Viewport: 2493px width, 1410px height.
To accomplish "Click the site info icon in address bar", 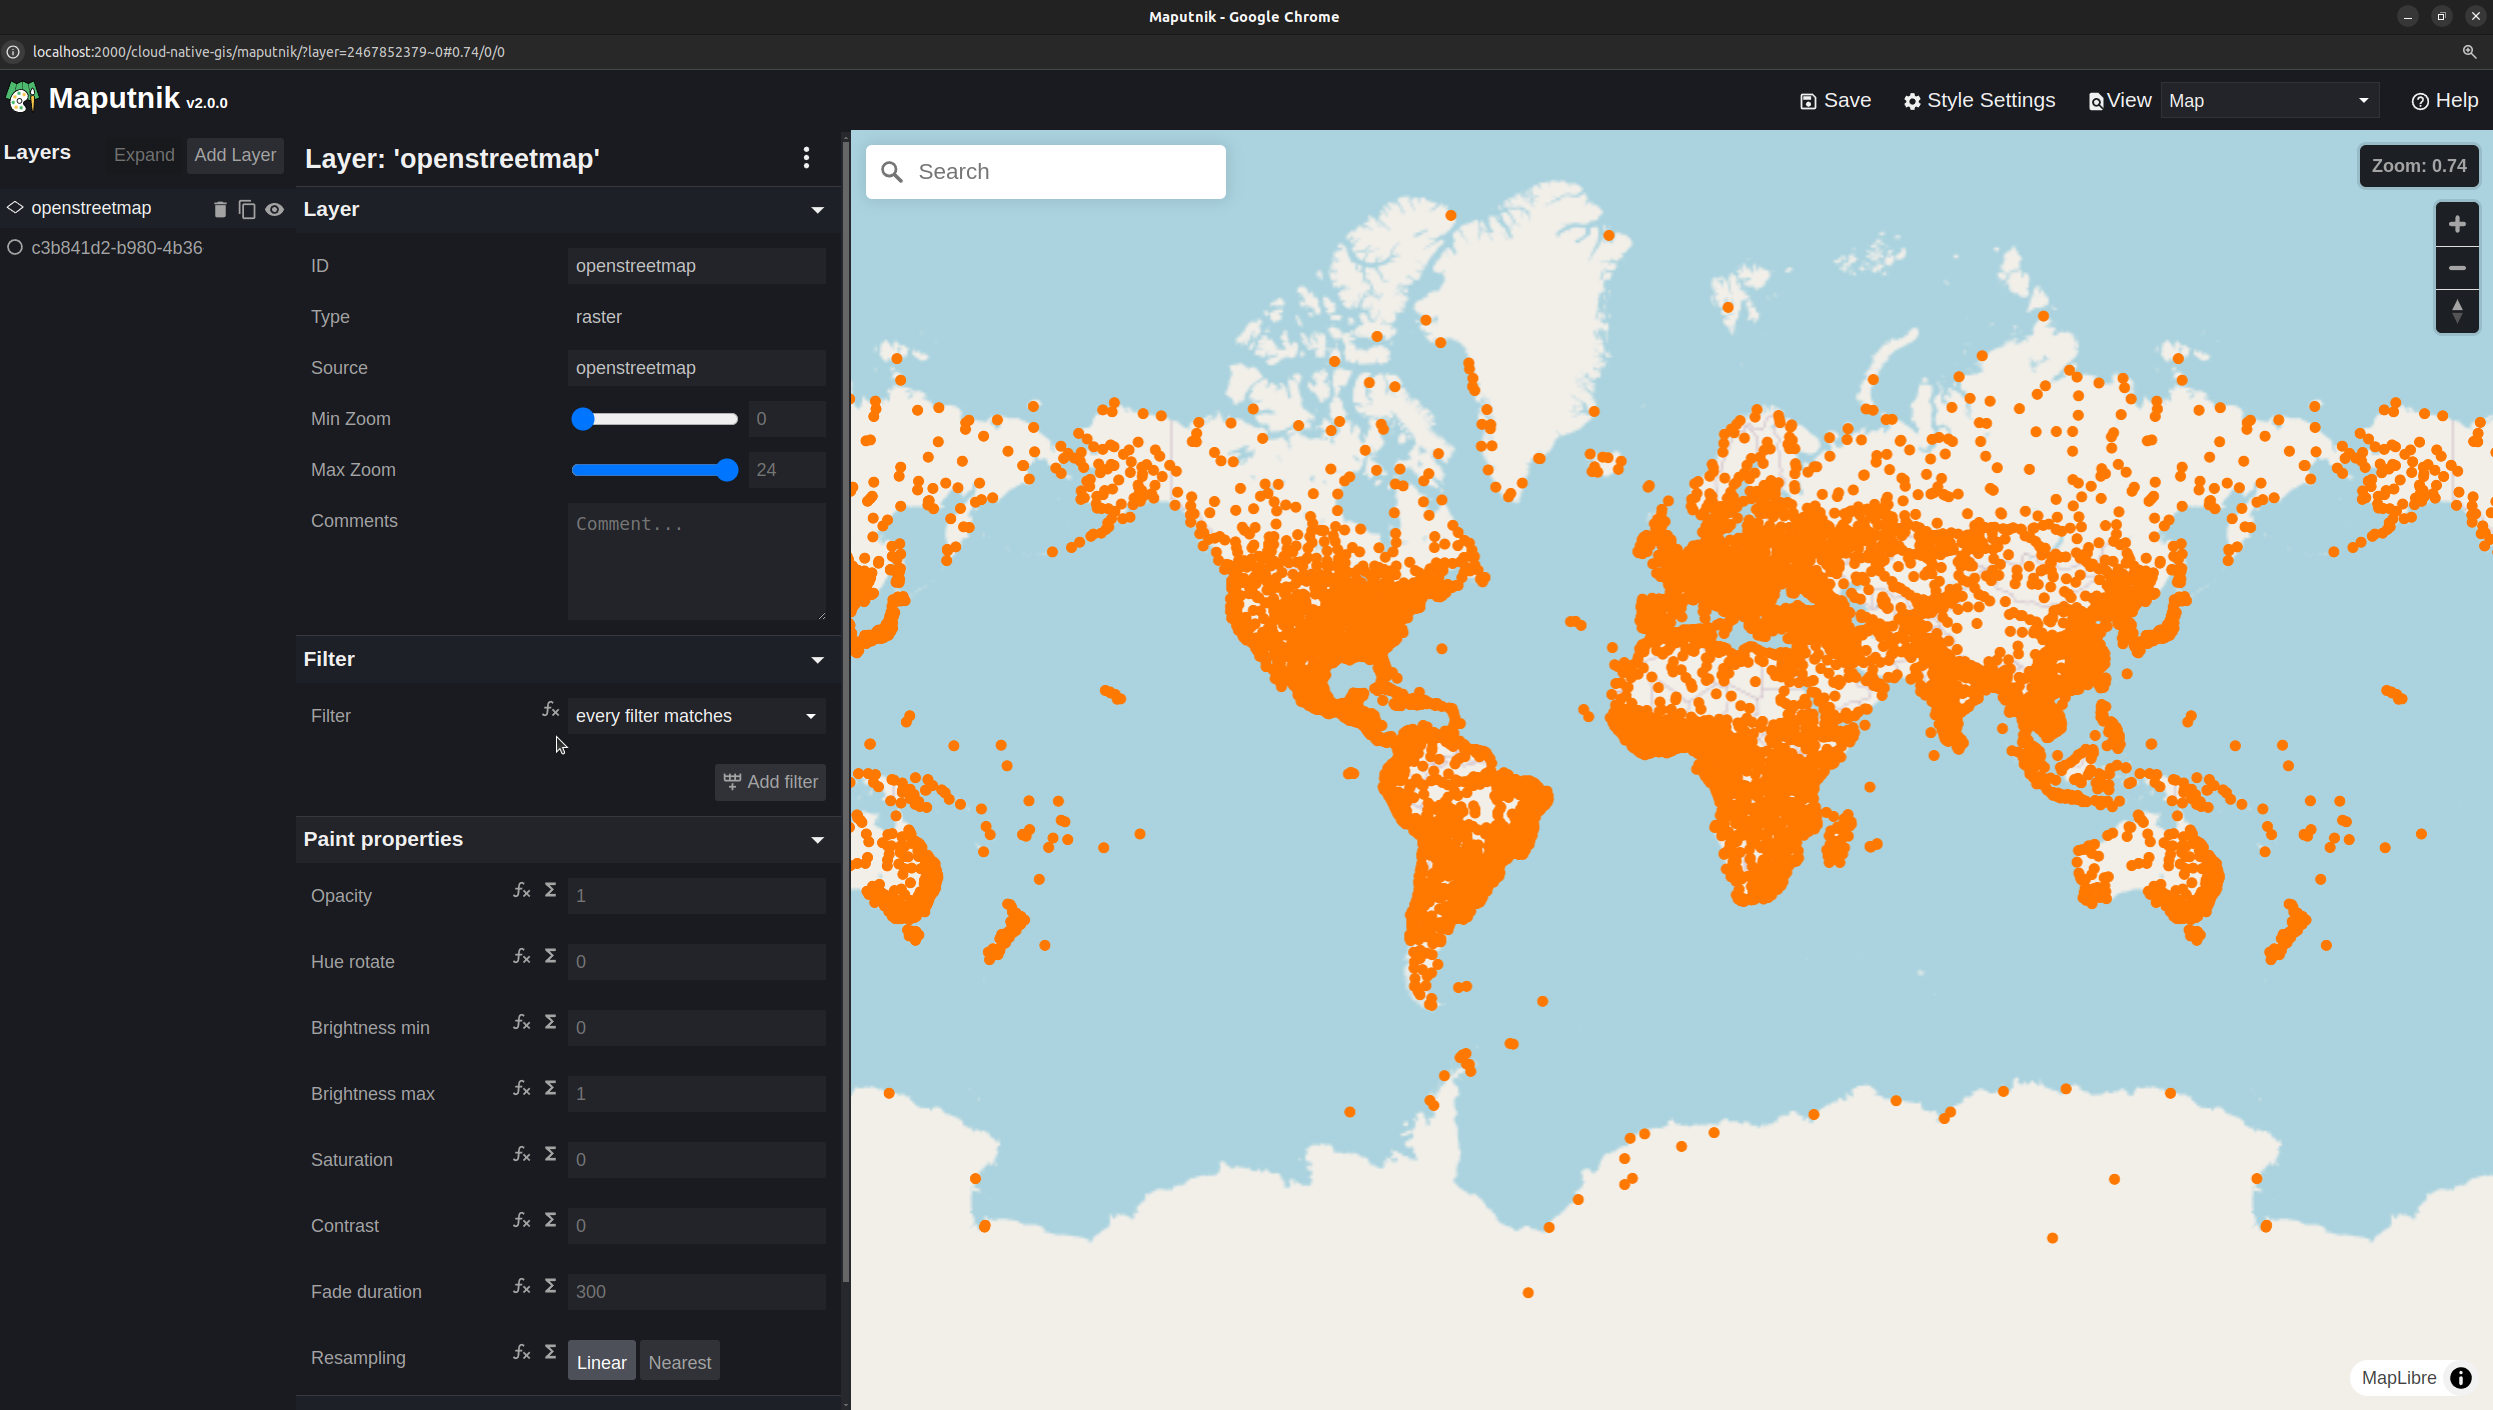I will (x=13, y=52).
